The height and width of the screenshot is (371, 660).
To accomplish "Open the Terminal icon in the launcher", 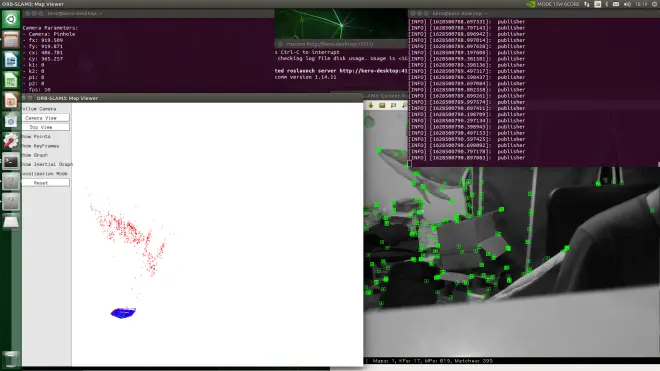I will pos(11,161).
